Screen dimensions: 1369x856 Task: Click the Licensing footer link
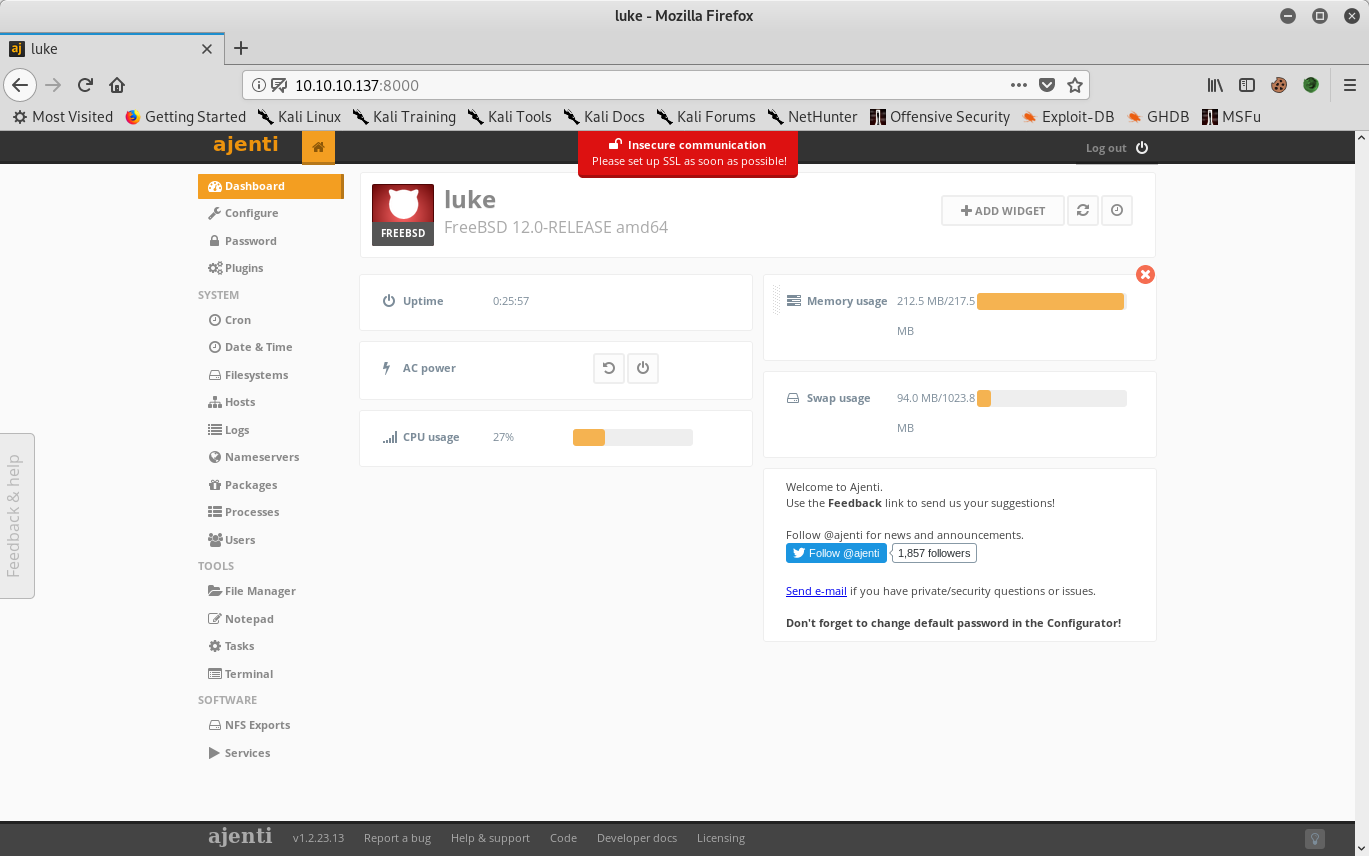[721, 838]
